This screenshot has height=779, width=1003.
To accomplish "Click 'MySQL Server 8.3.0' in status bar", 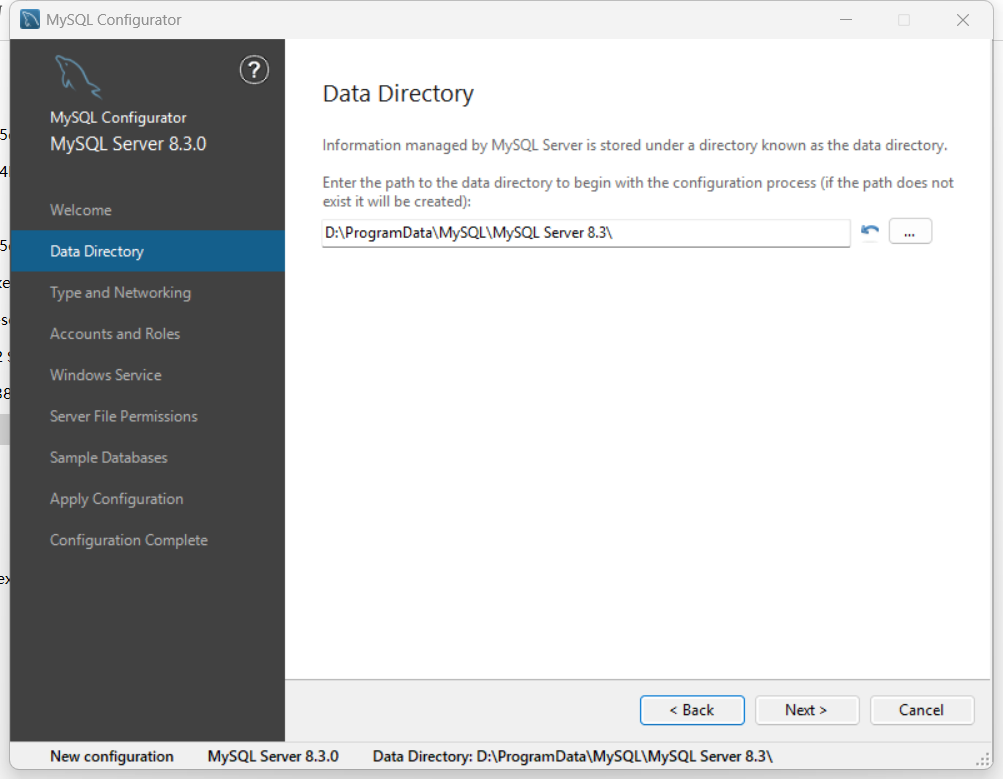I will (273, 756).
